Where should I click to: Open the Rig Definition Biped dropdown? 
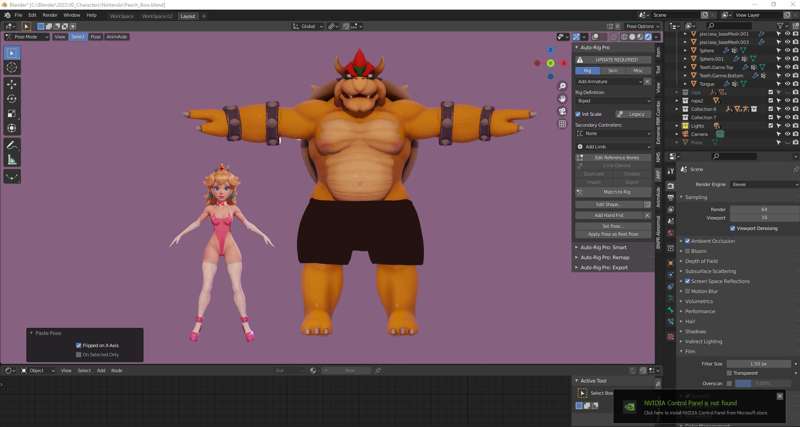tap(613, 101)
